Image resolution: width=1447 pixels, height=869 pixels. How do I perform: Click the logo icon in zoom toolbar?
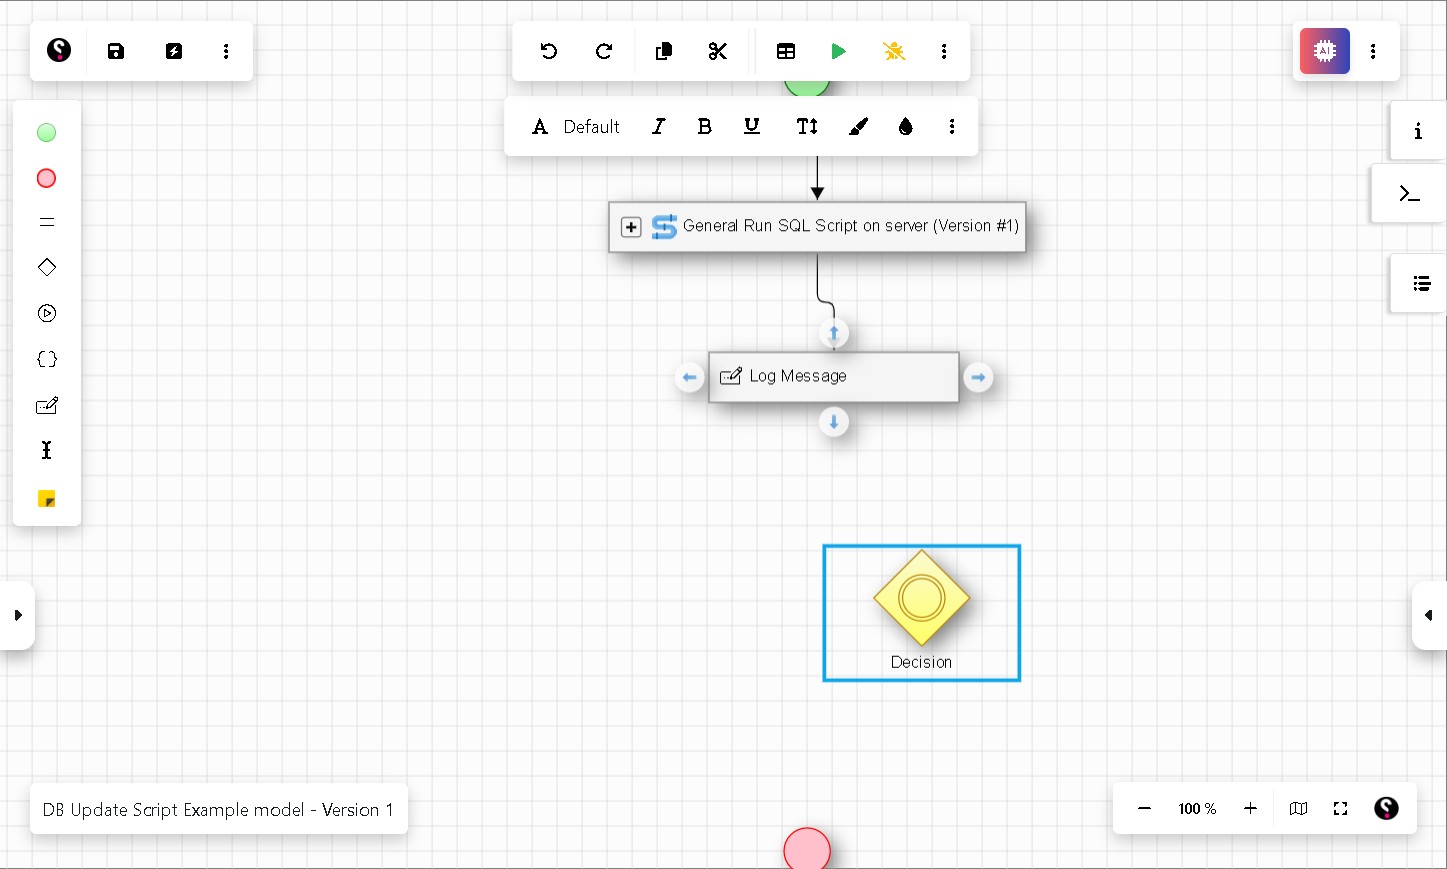(x=1386, y=808)
